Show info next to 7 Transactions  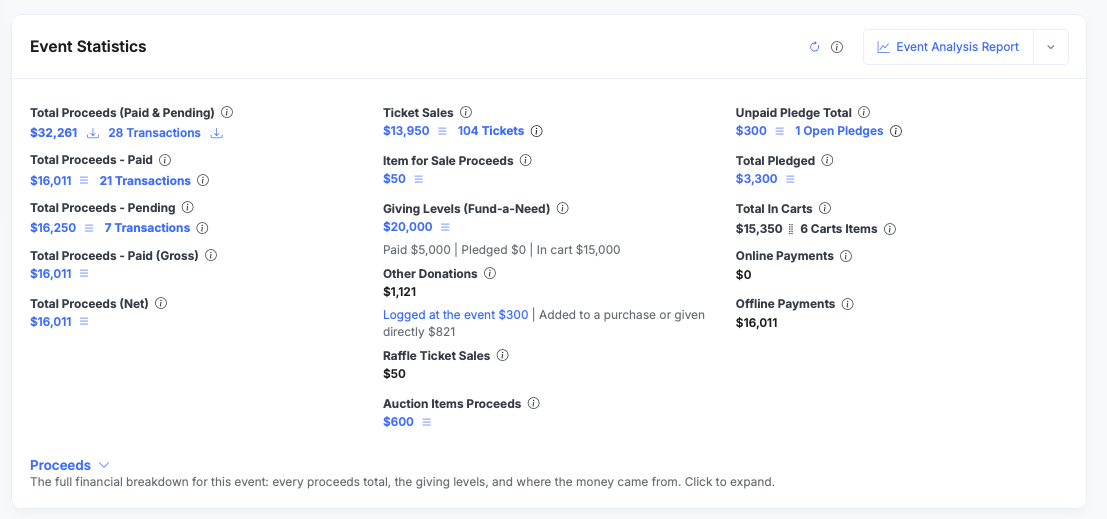tap(202, 228)
